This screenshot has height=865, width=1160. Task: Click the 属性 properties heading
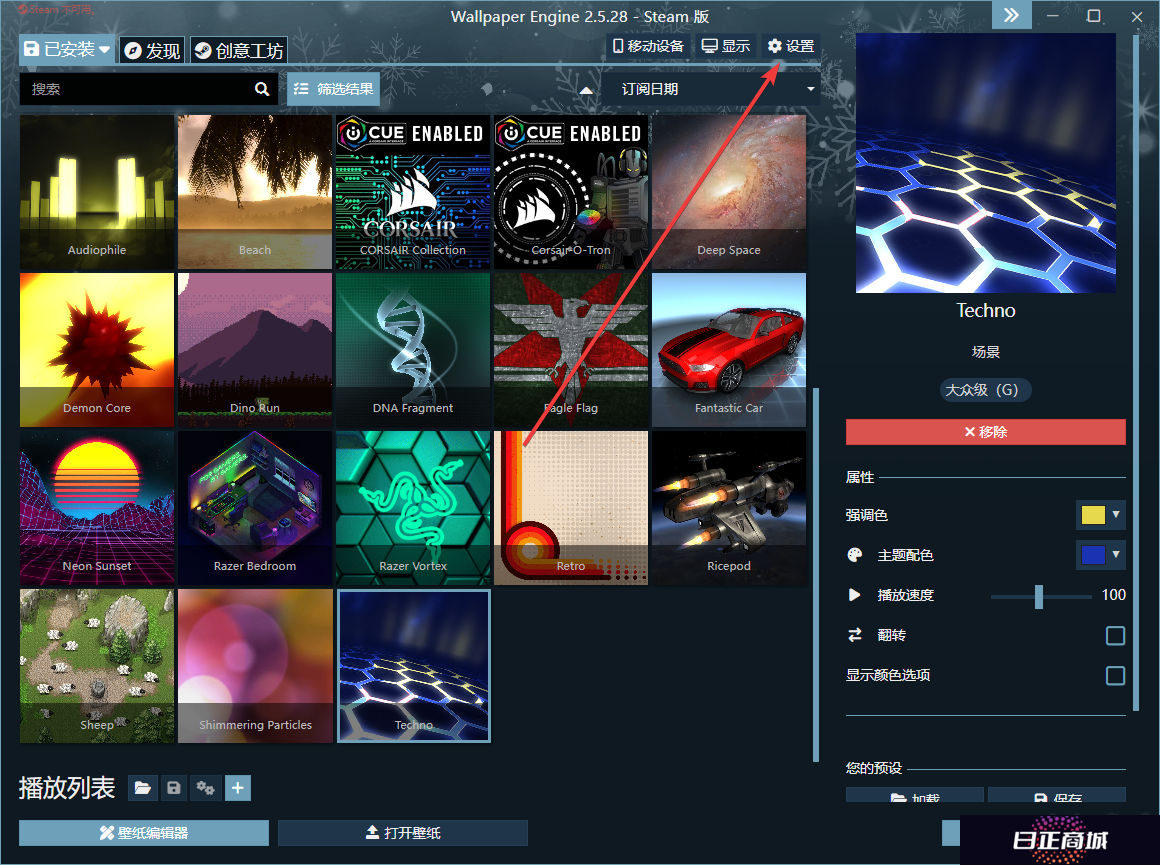point(860,477)
